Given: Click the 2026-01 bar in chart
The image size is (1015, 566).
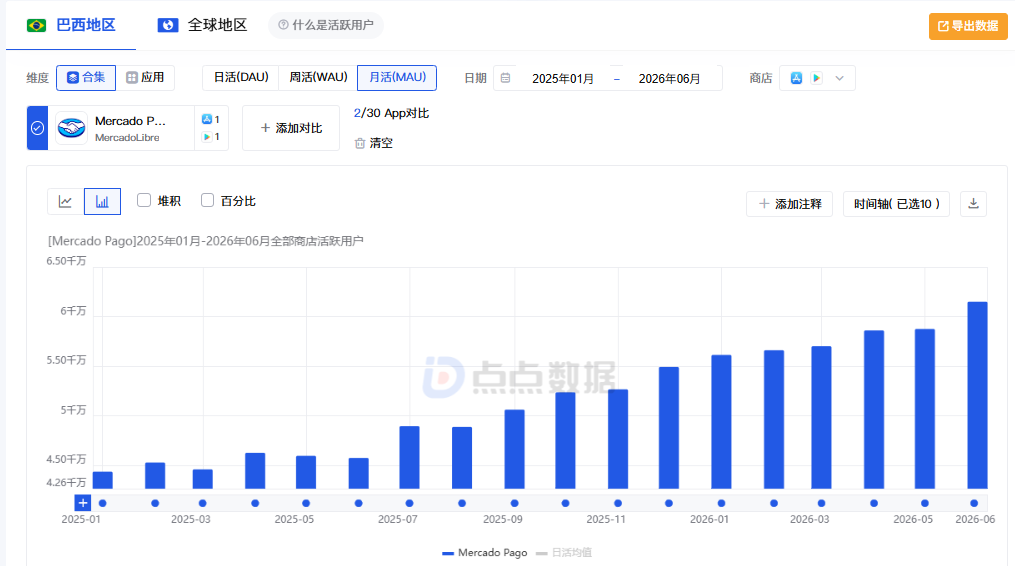Looking at the screenshot, I should pyautogui.click(x=721, y=422).
